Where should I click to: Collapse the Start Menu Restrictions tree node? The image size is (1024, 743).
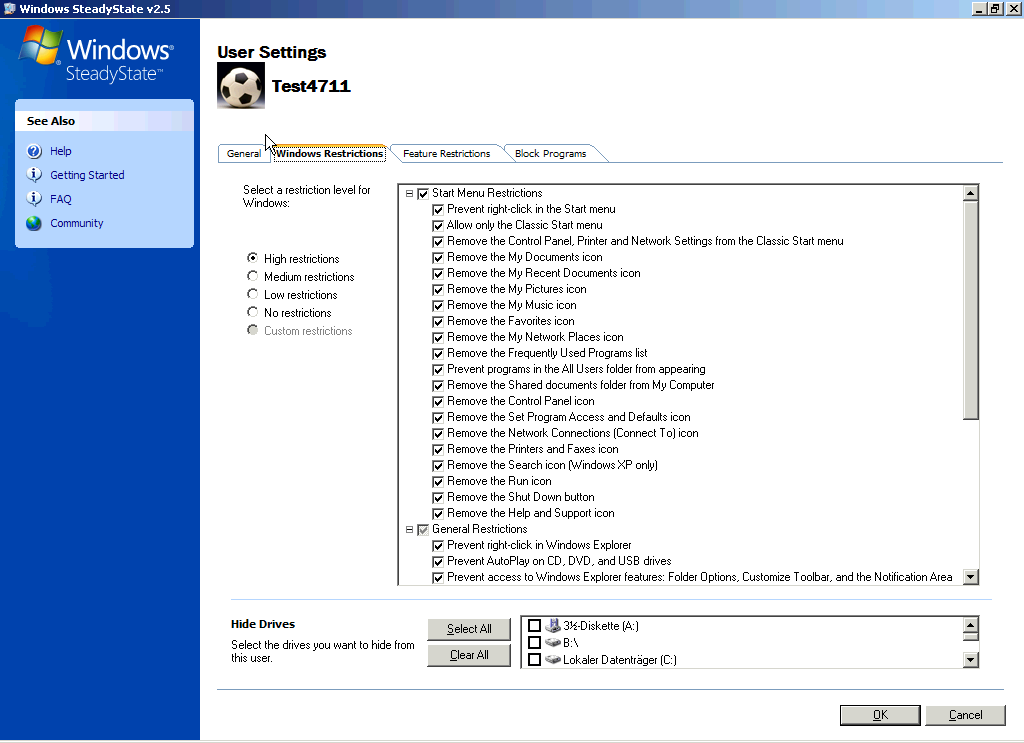[409, 193]
